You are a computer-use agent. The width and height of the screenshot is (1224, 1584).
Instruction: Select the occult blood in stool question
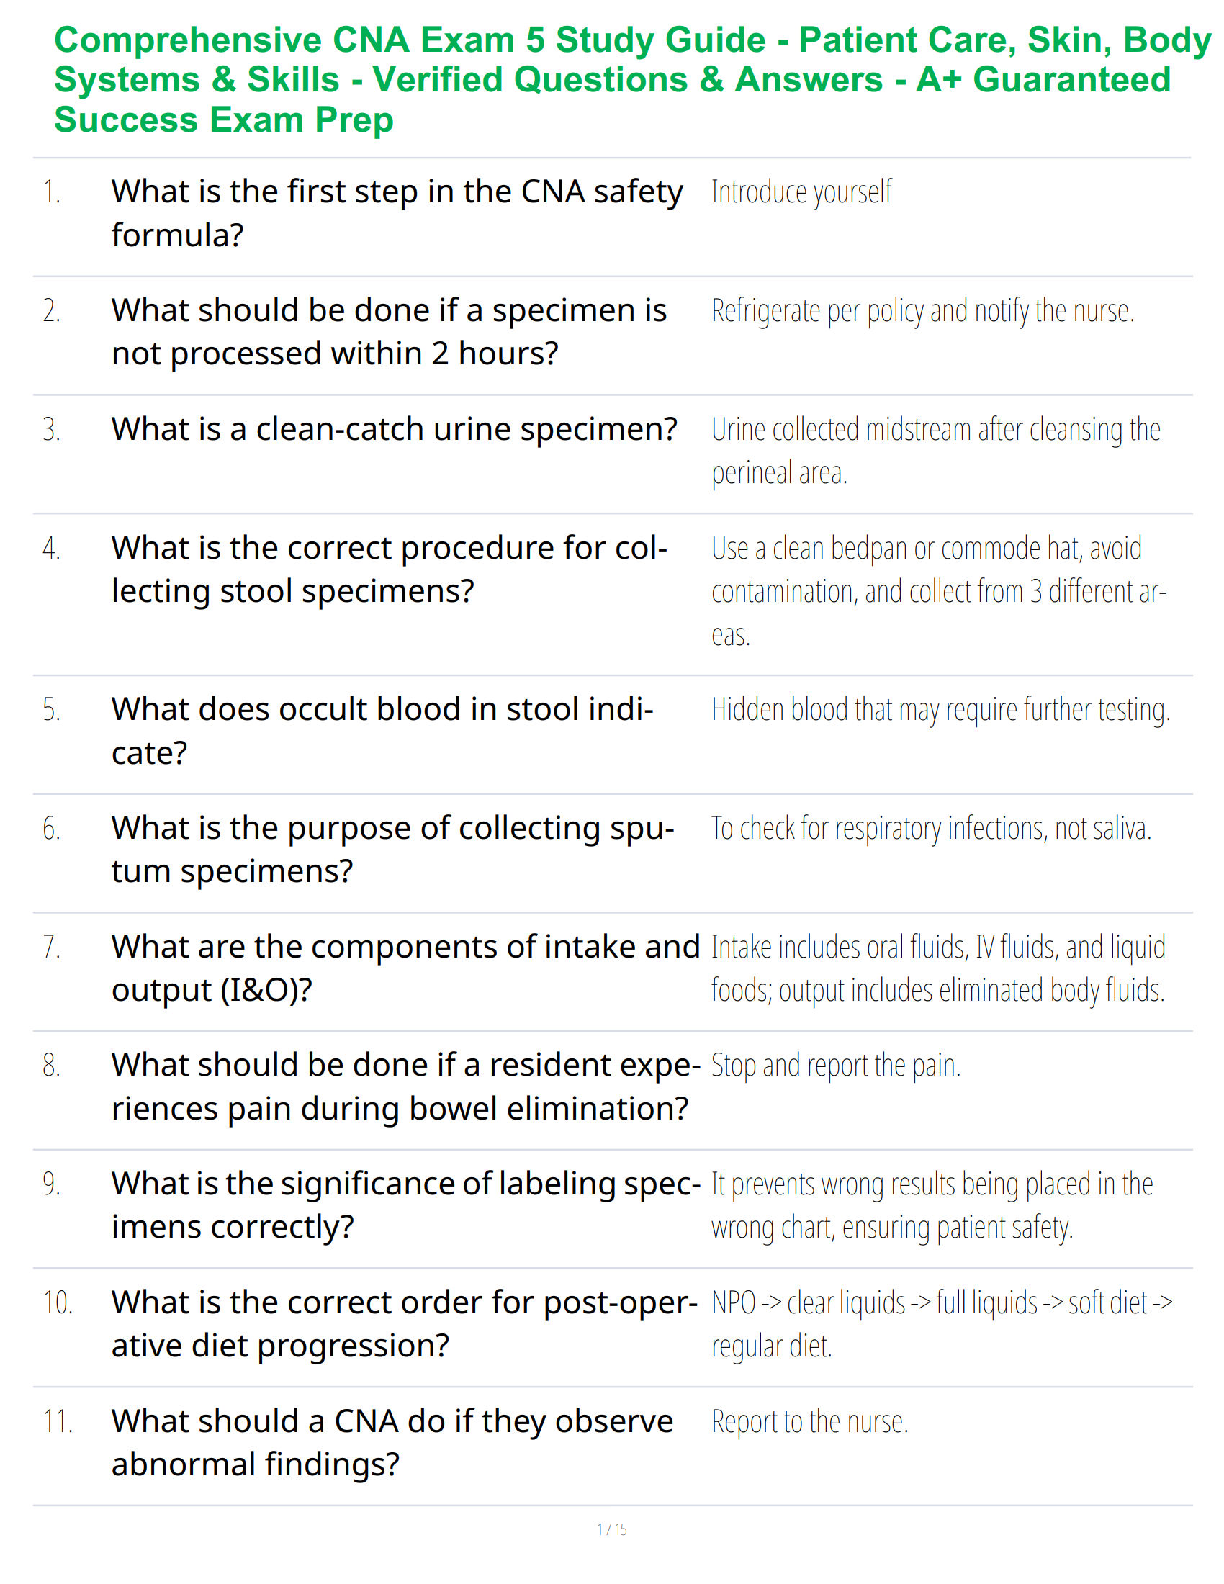click(382, 731)
